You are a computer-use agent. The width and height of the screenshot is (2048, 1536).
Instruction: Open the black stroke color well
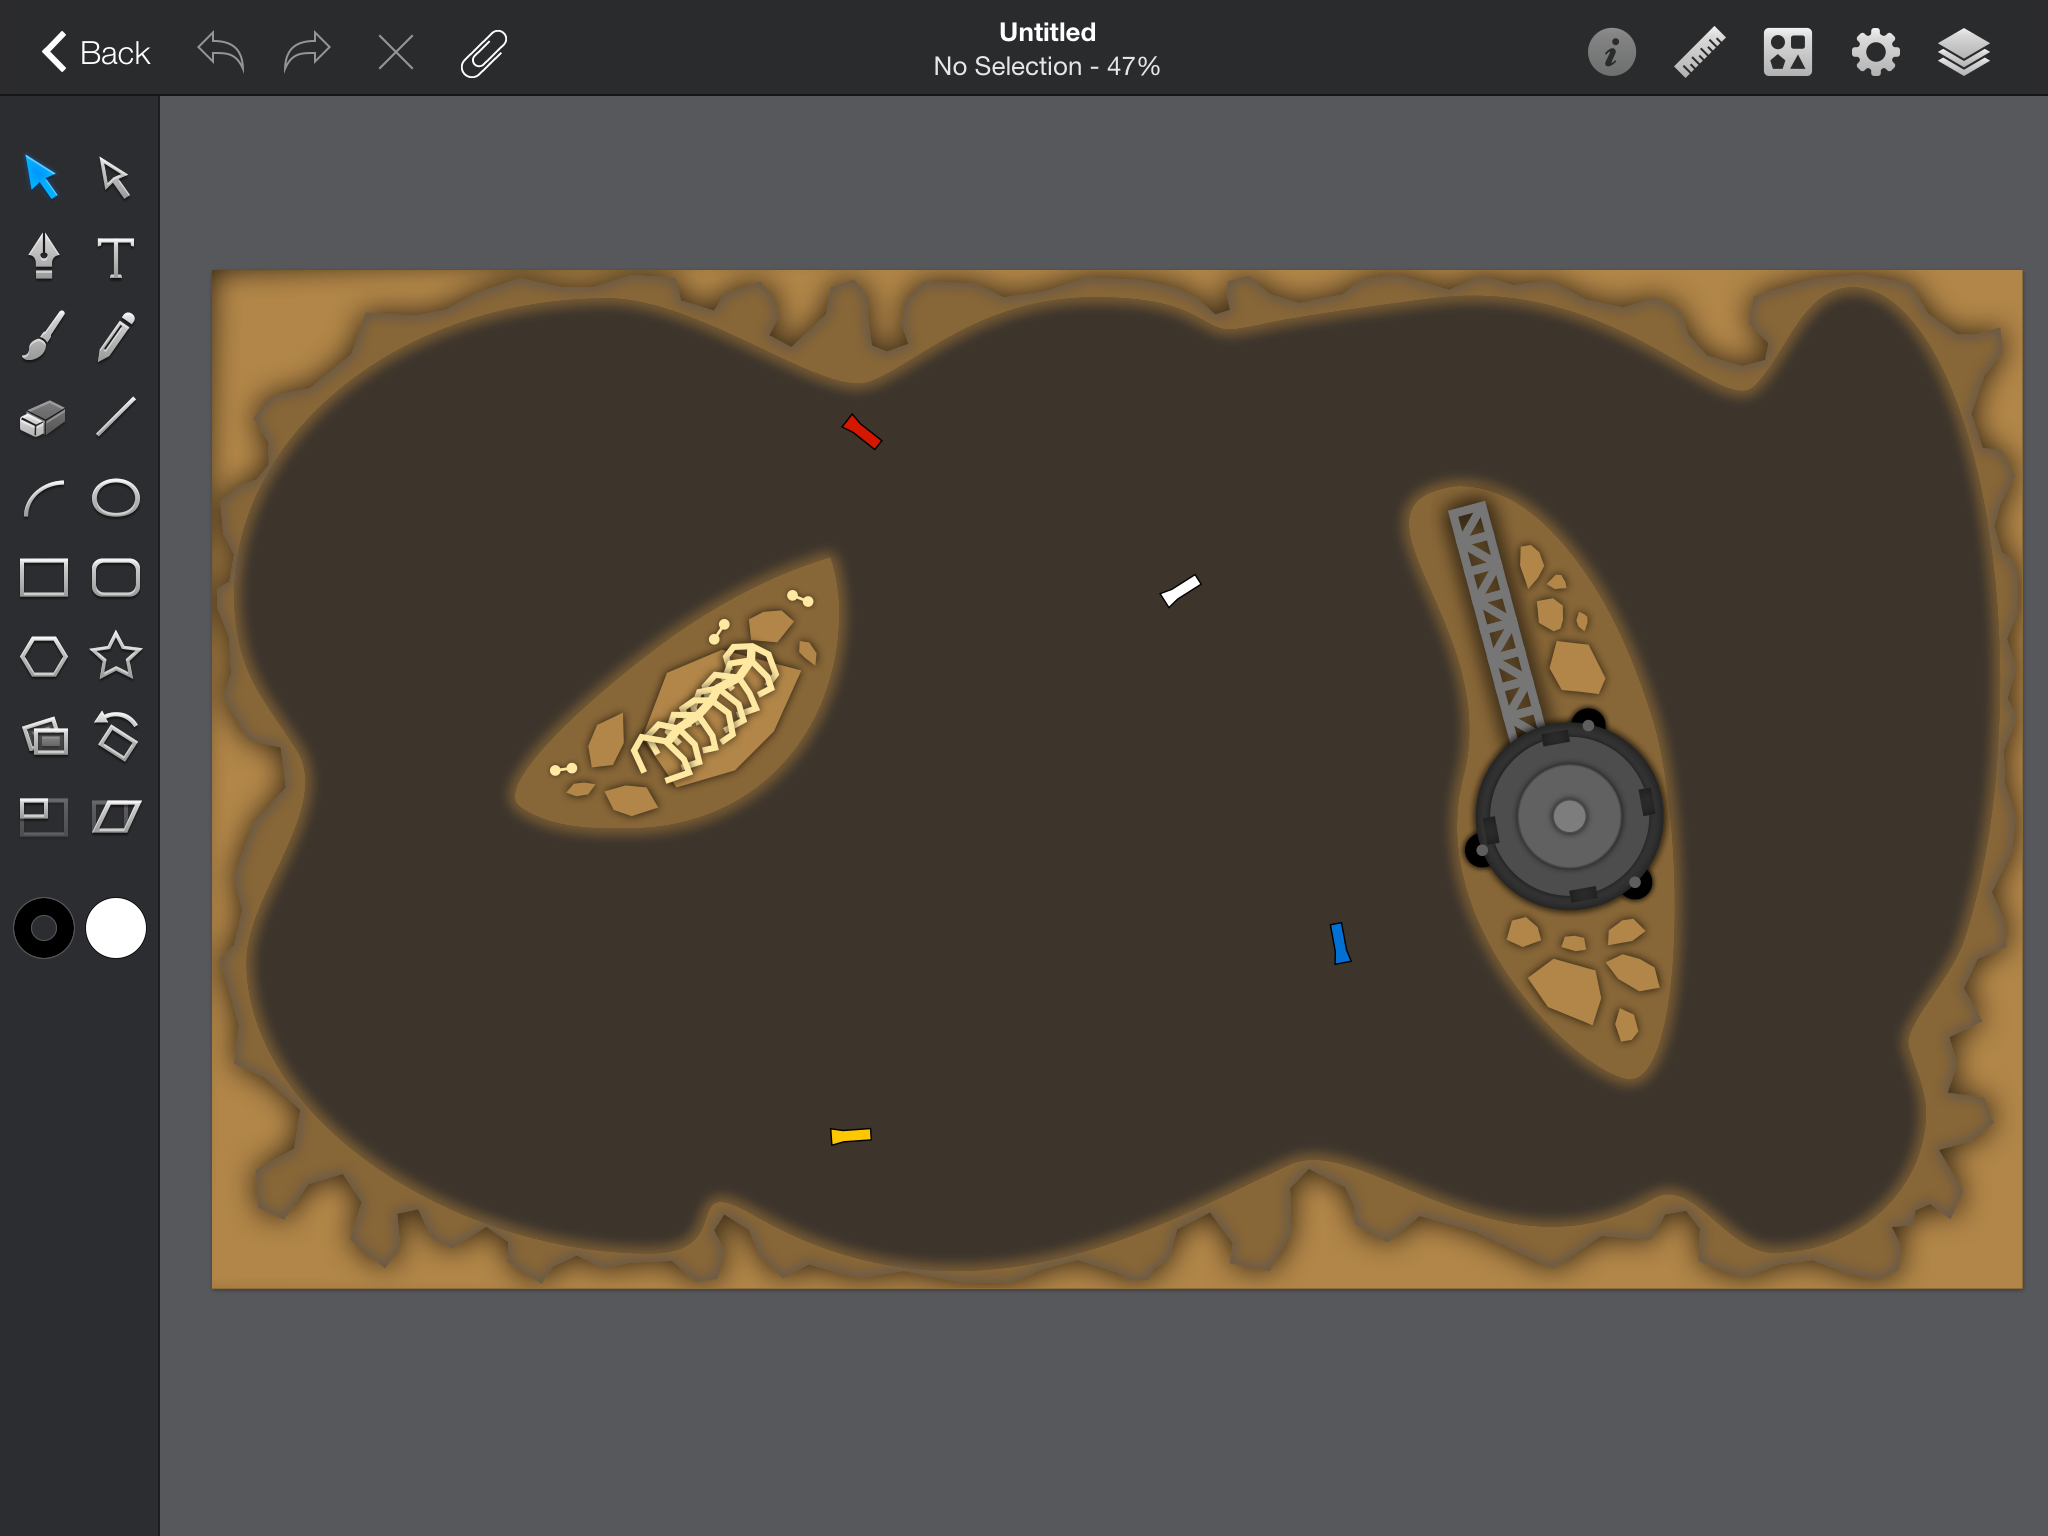(x=43, y=928)
